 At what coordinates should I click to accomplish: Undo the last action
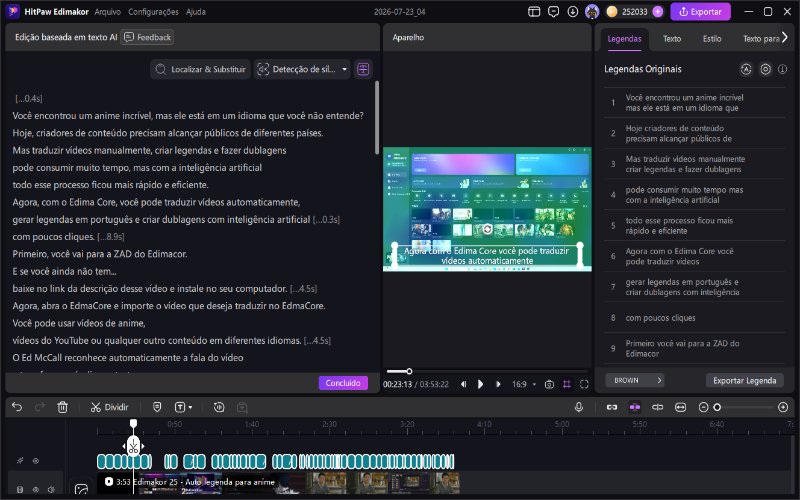[17, 407]
